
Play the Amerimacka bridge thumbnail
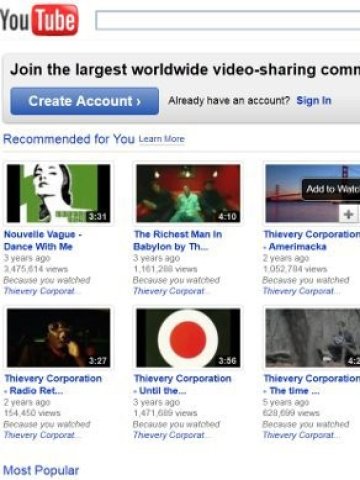(313, 193)
